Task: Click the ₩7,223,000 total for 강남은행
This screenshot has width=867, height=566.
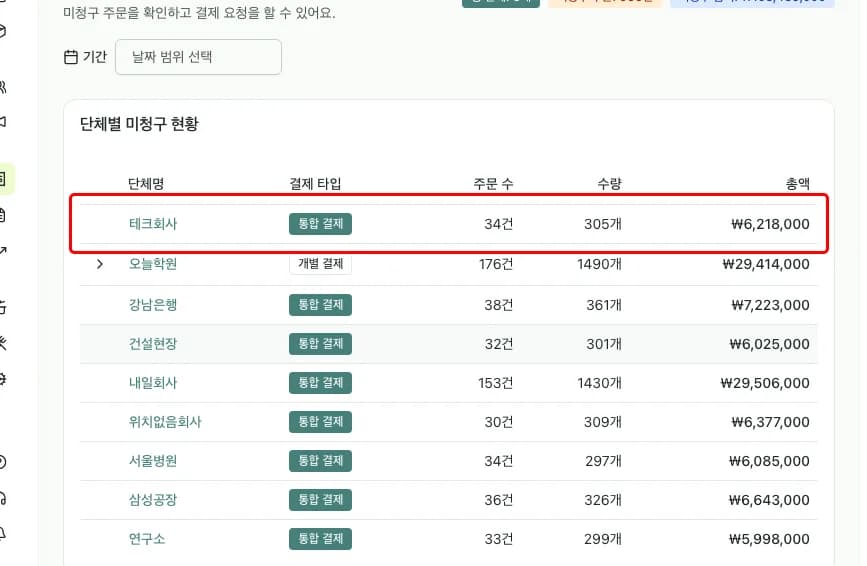Action: (x=770, y=305)
